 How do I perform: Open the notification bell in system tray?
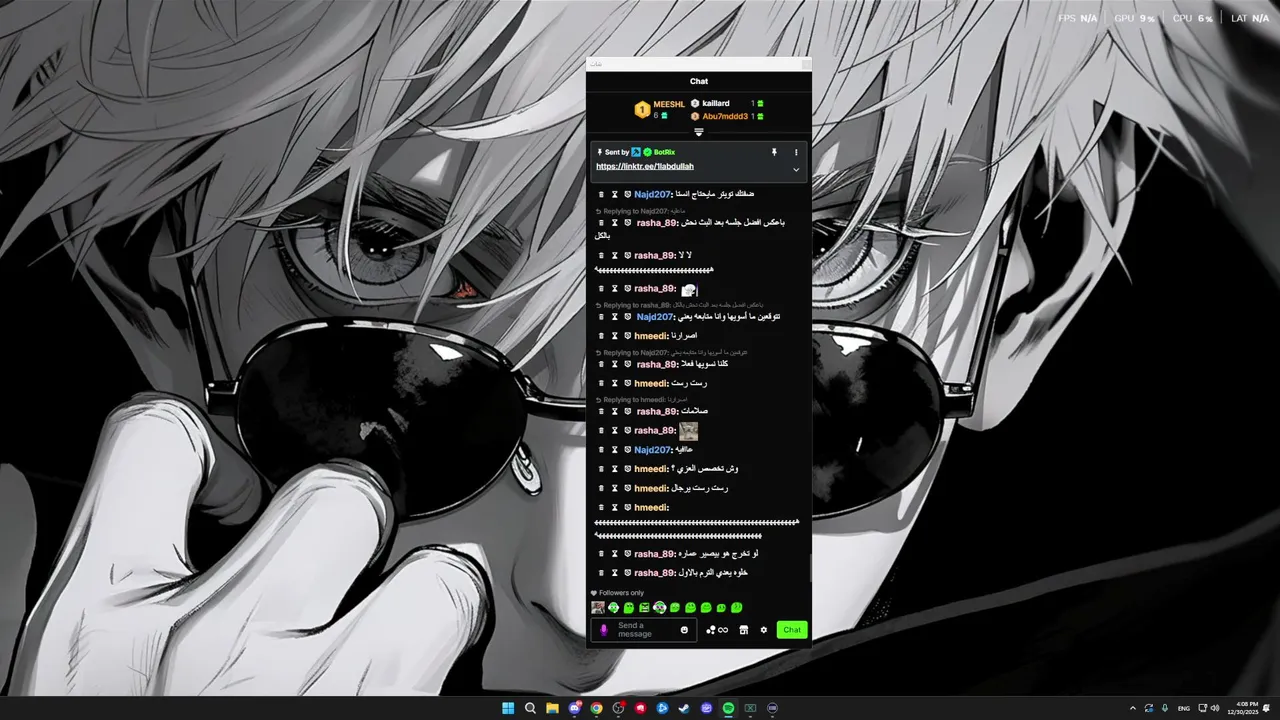point(1267,708)
